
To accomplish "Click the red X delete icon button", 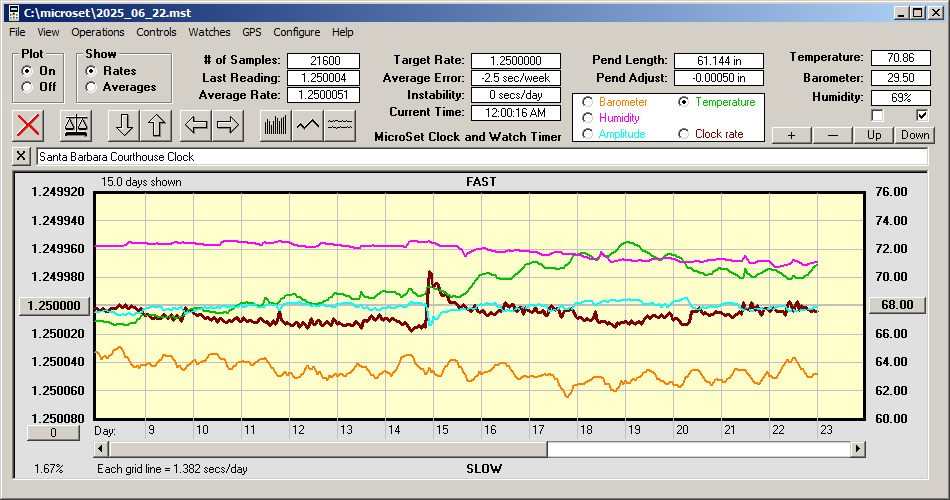I will 28,125.
